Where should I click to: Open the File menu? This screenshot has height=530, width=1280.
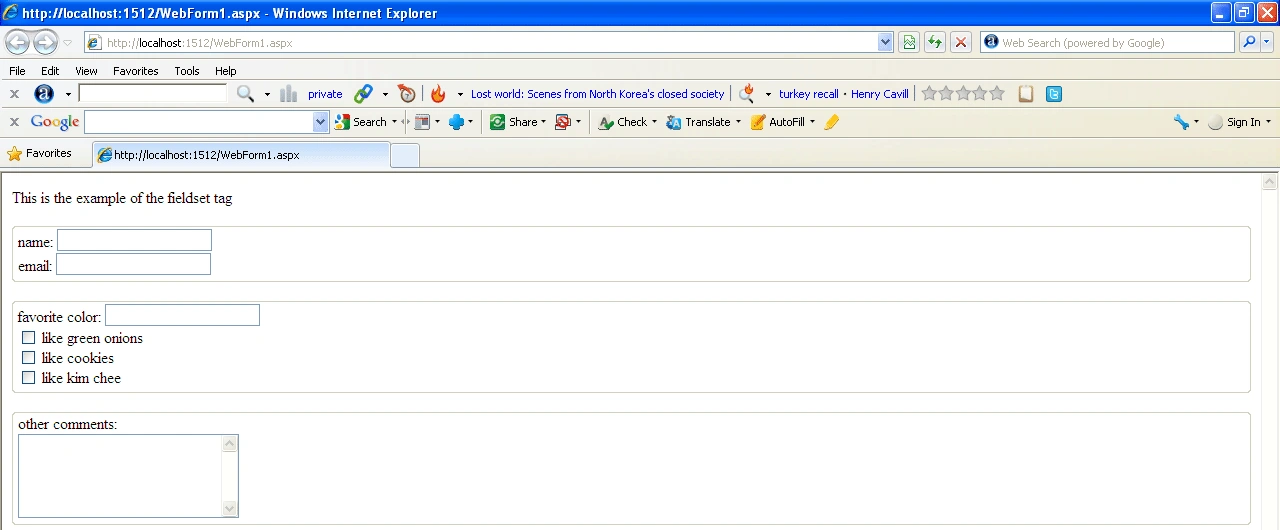(x=17, y=71)
